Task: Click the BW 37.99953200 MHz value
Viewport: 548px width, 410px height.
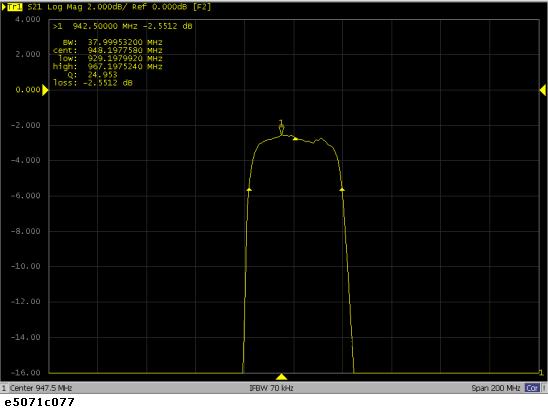Action: click(x=125, y=42)
